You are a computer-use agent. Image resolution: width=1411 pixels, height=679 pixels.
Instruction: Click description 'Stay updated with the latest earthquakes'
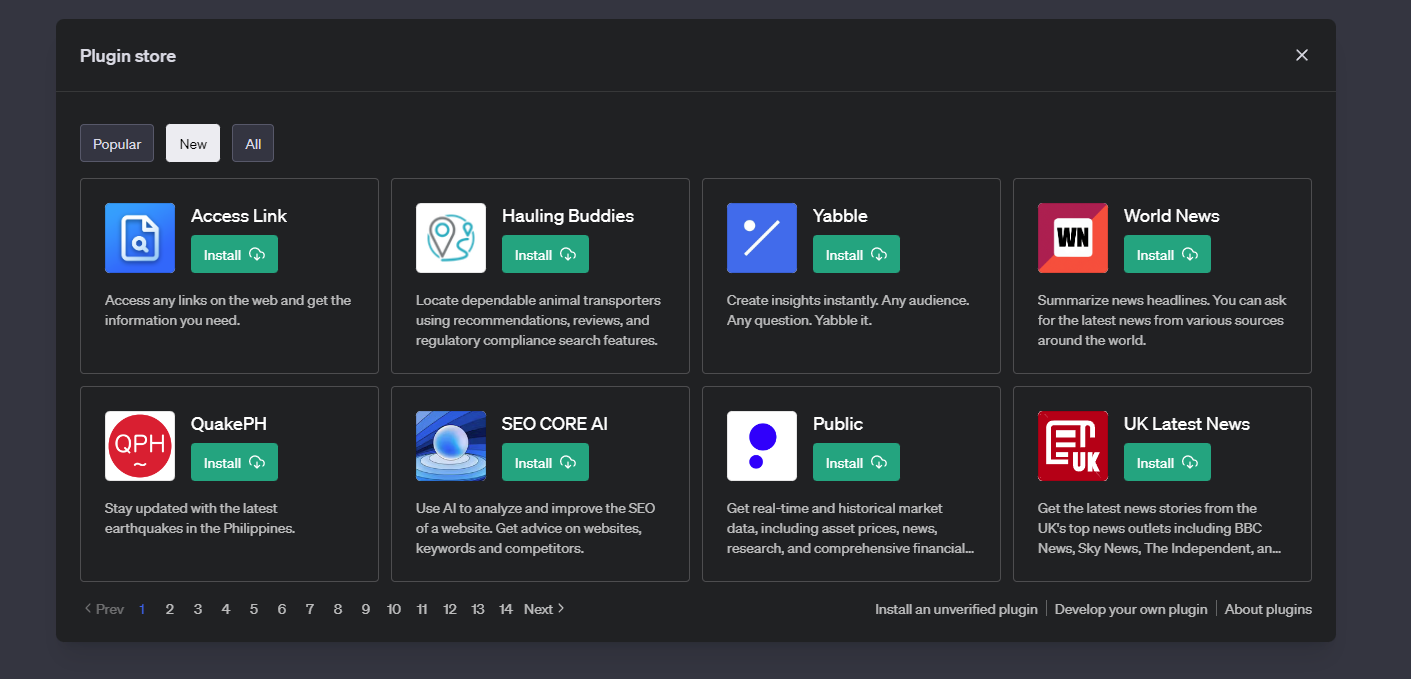200,518
